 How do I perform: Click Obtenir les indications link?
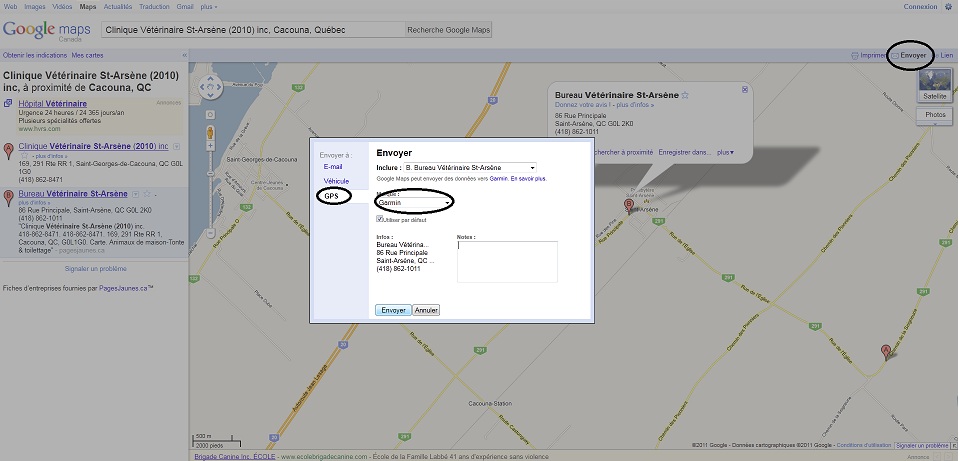tap(35, 55)
